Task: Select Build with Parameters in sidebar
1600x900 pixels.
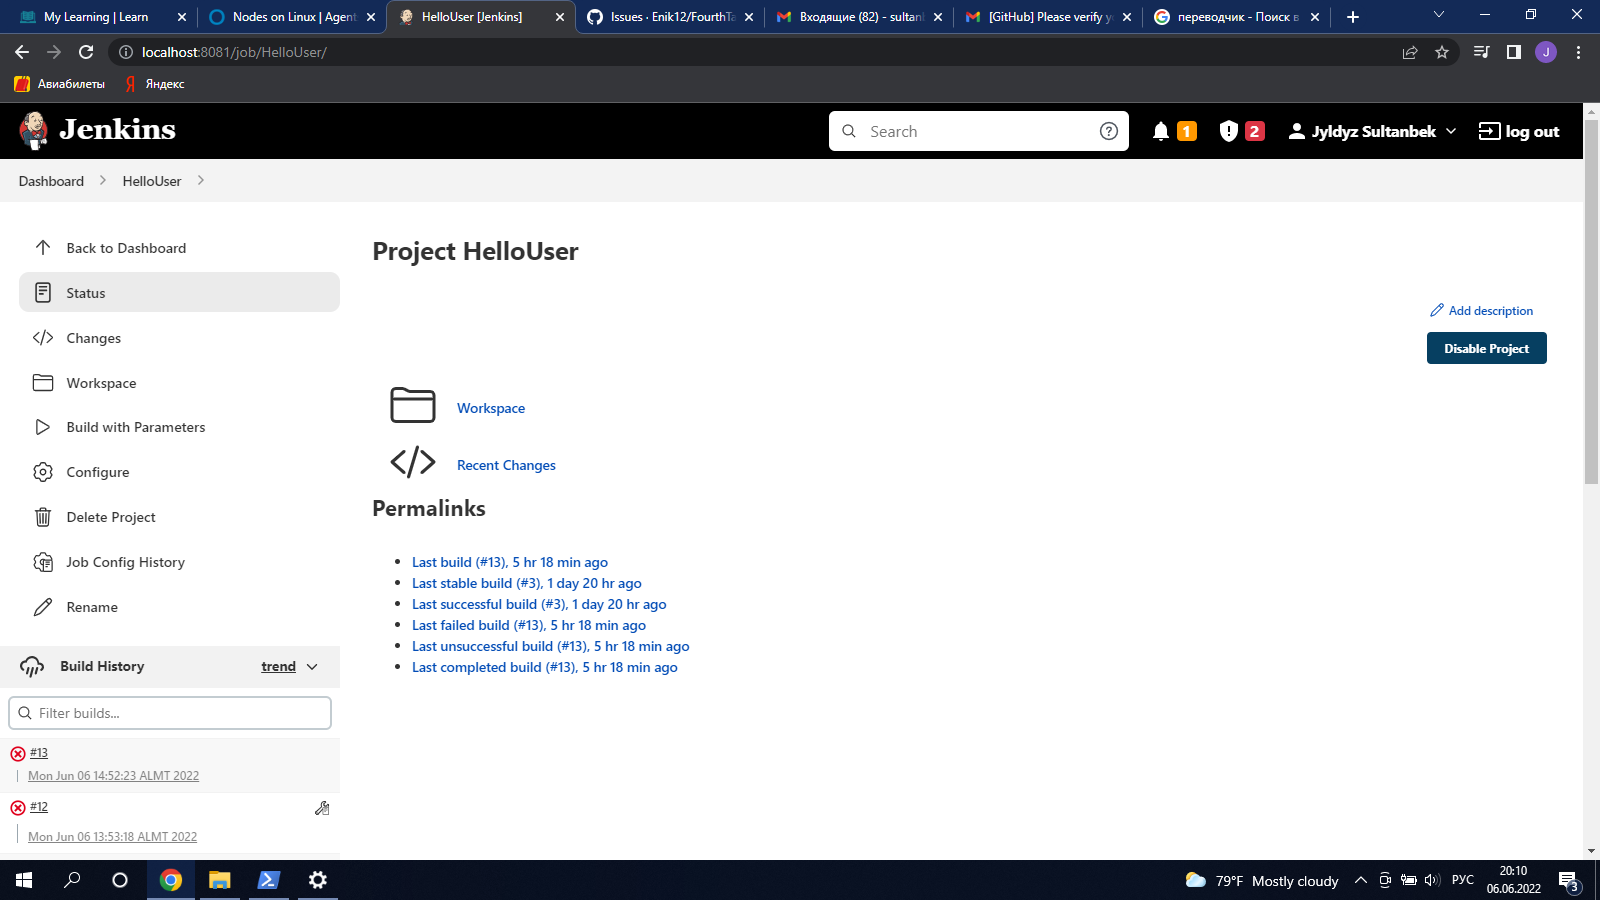Action: 179,427
